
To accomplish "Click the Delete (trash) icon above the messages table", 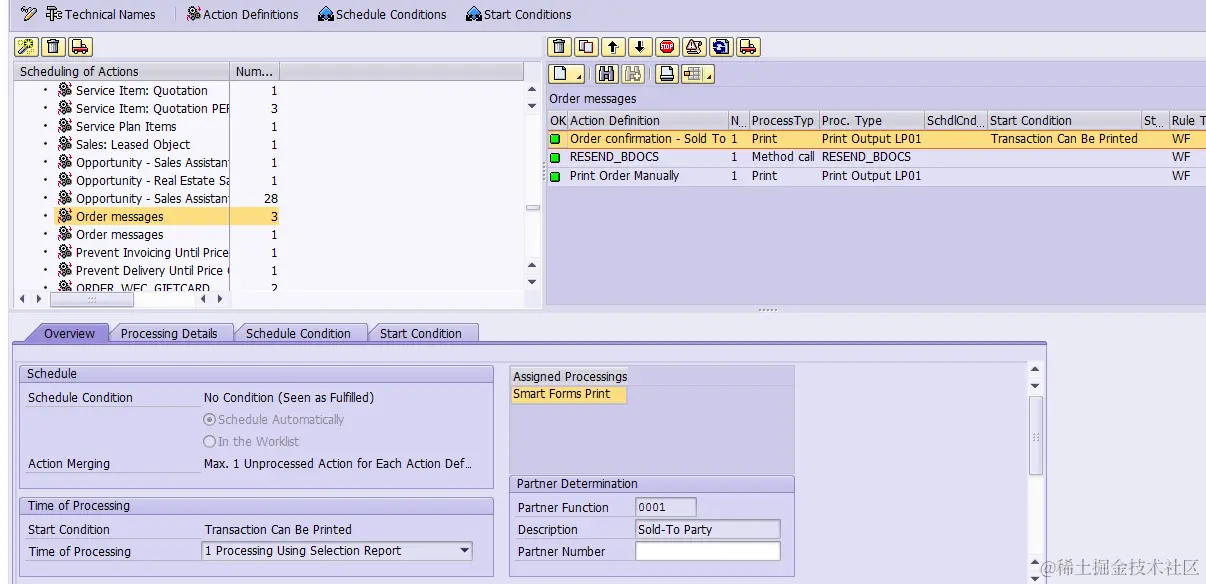I will tap(560, 46).
